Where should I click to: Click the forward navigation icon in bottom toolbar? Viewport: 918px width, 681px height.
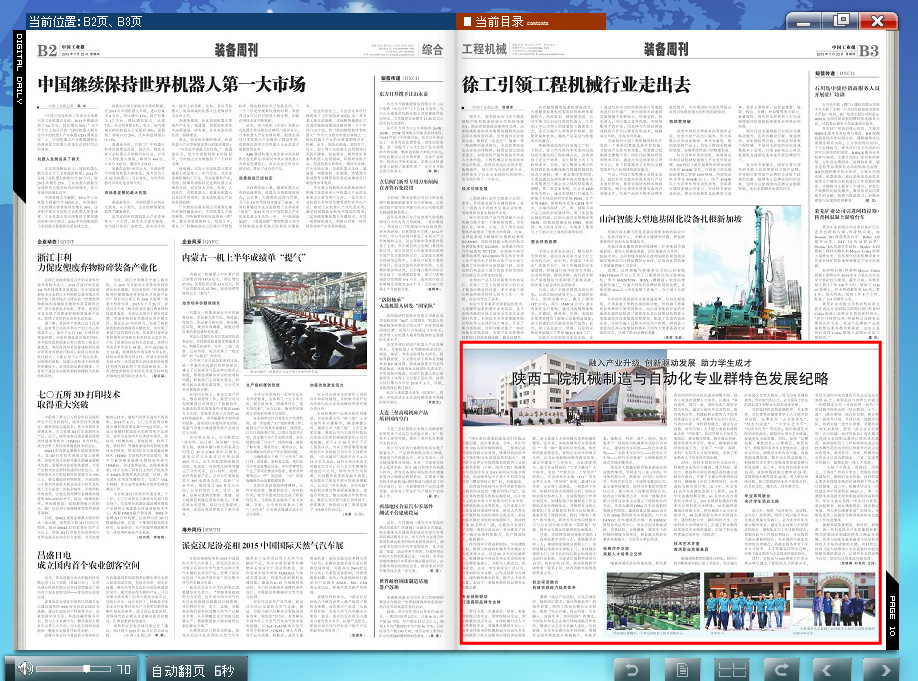click(x=782, y=666)
